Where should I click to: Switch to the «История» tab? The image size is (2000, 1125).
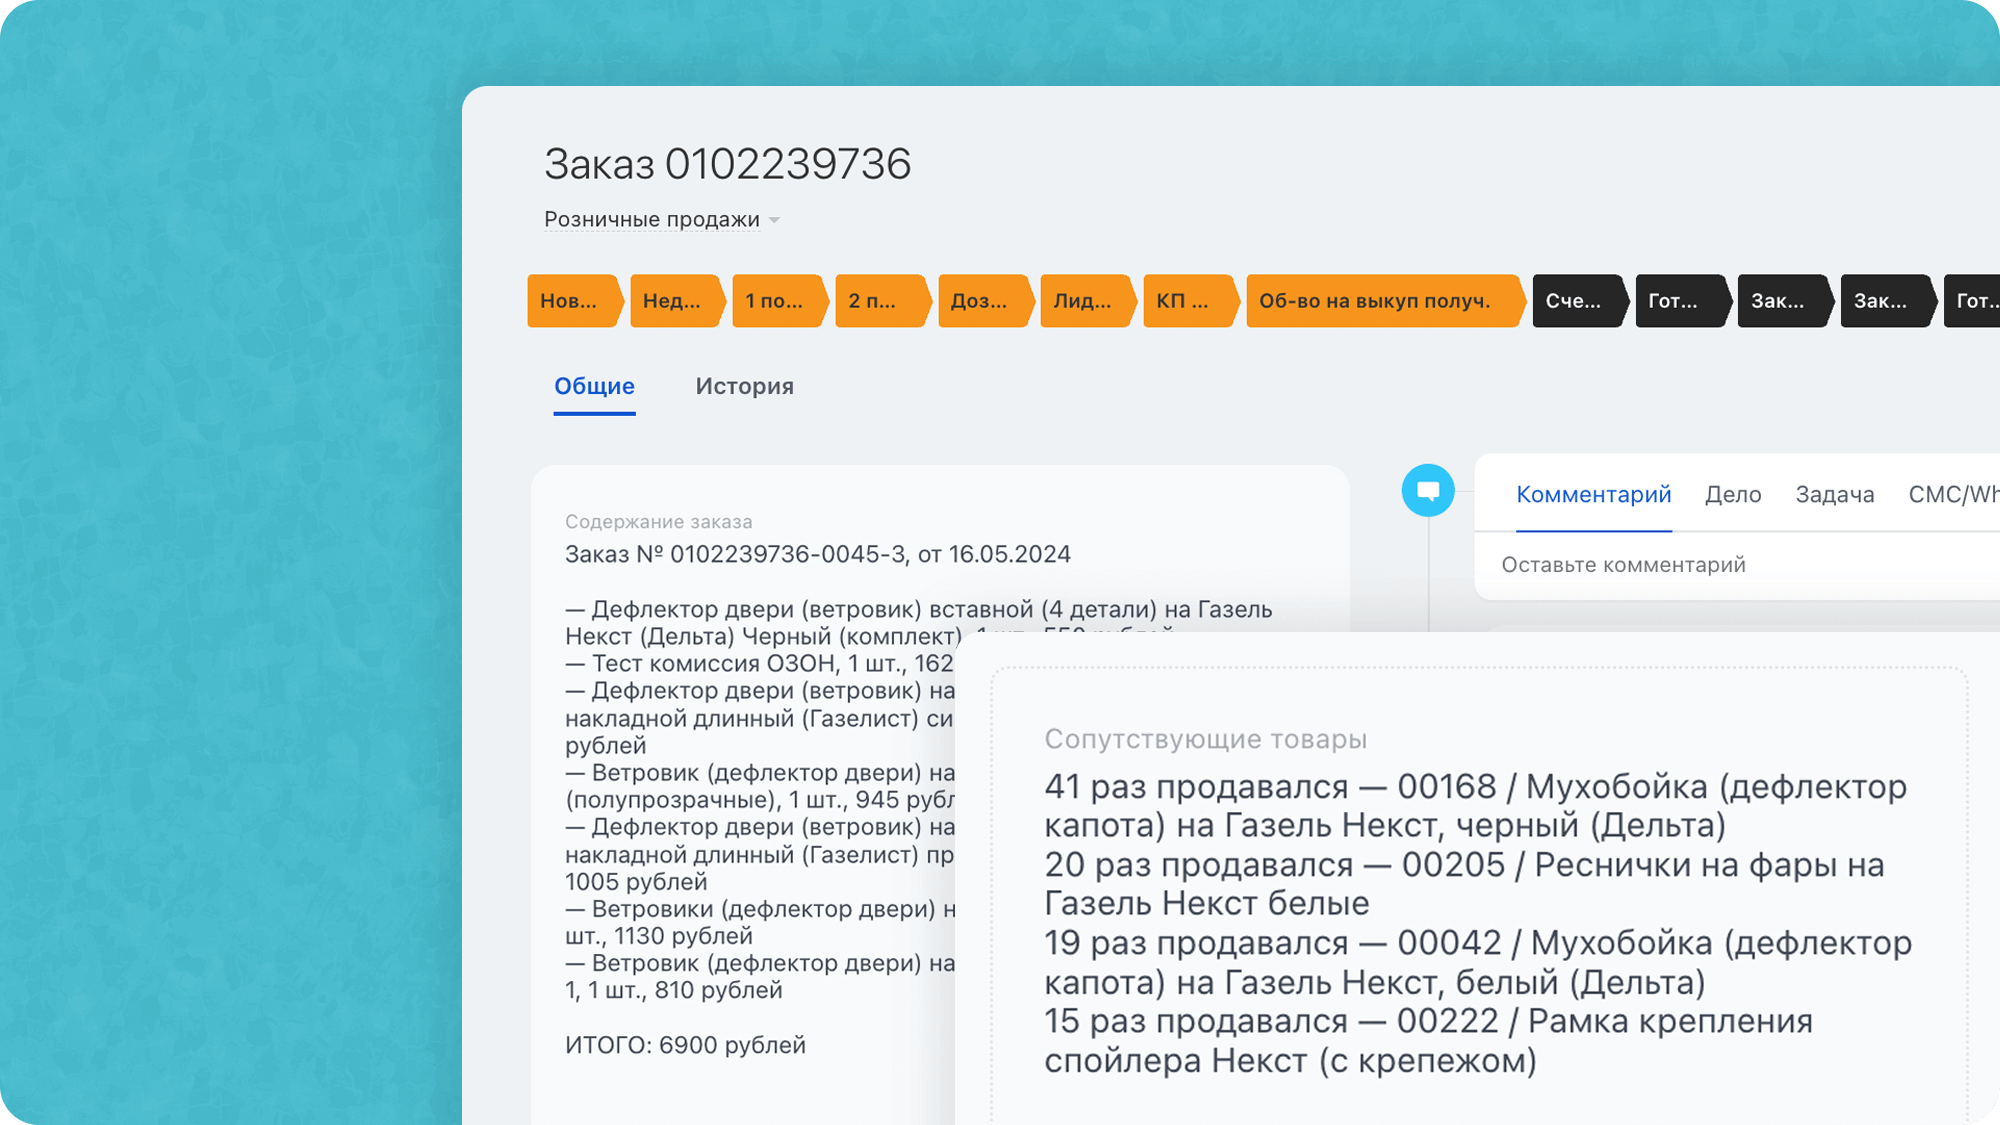(744, 386)
